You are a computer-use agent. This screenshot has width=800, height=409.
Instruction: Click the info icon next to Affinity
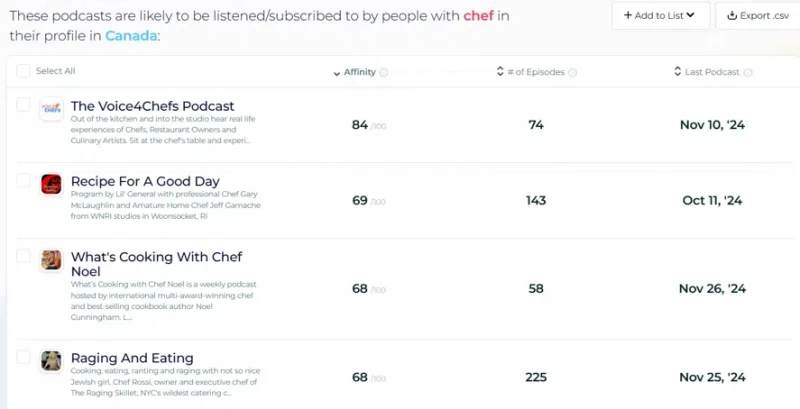coord(384,72)
